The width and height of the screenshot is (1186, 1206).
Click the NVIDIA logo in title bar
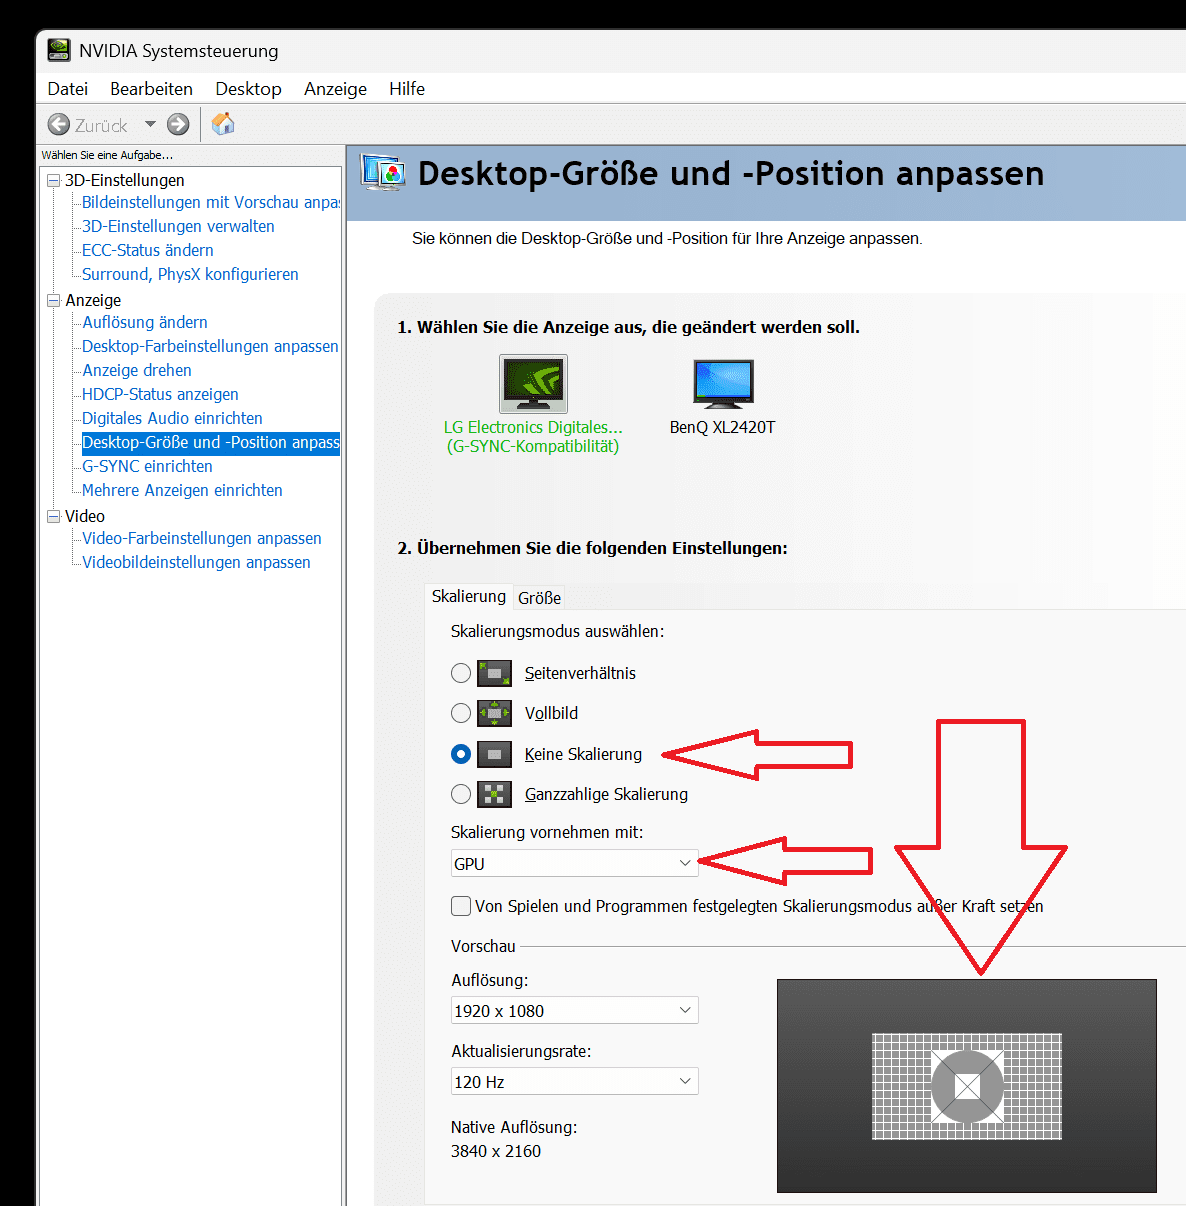click(59, 50)
